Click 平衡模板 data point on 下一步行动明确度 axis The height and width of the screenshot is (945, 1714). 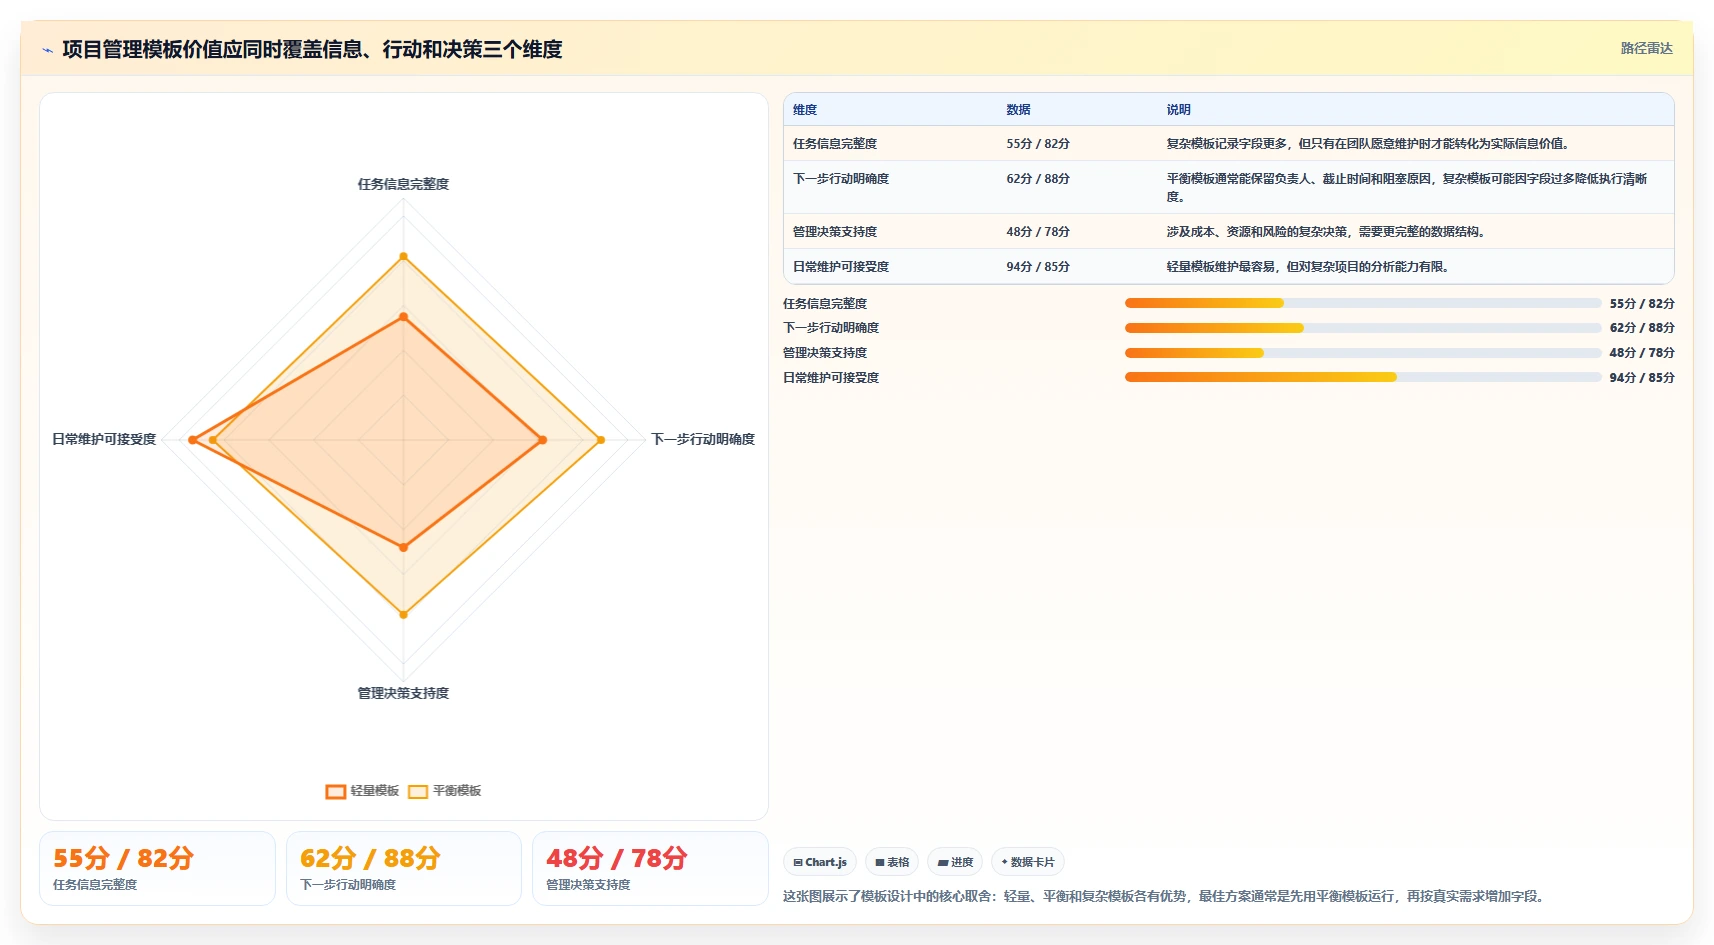[x=601, y=440]
